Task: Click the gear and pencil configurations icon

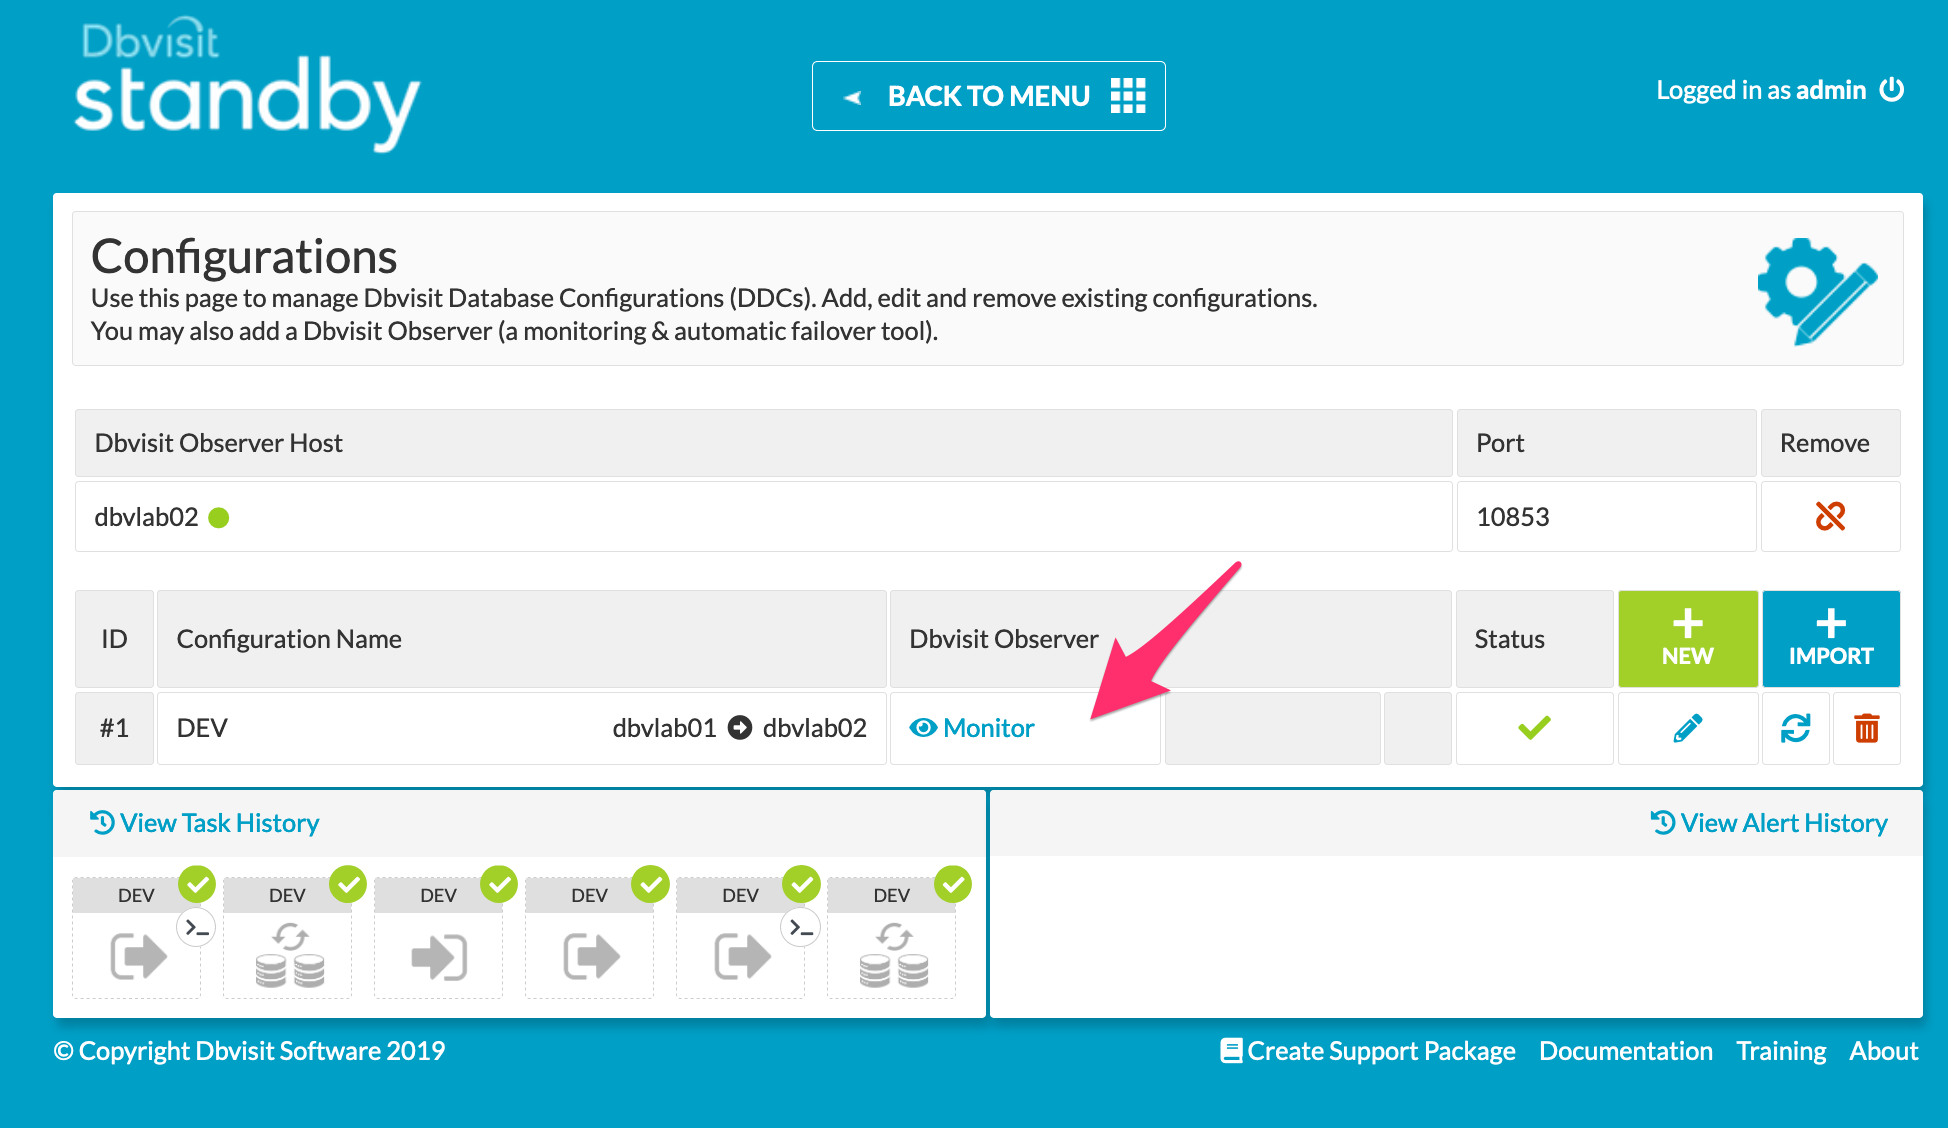Action: pos(1817,291)
